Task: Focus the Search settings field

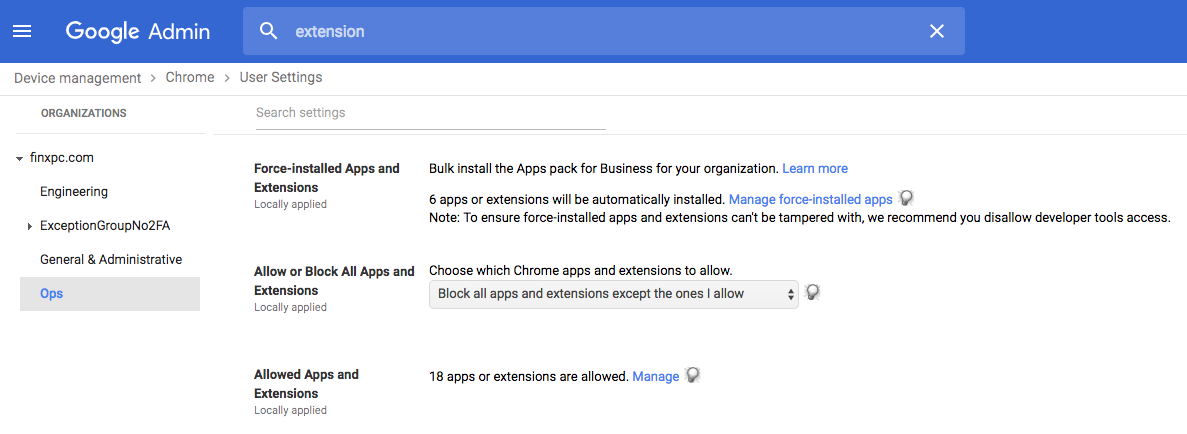Action: [x=431, y=113]
